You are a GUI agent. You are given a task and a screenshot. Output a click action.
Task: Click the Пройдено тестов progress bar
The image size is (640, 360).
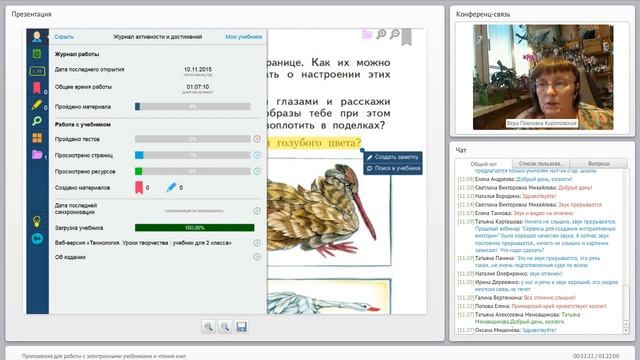click(x=193, y=139)
